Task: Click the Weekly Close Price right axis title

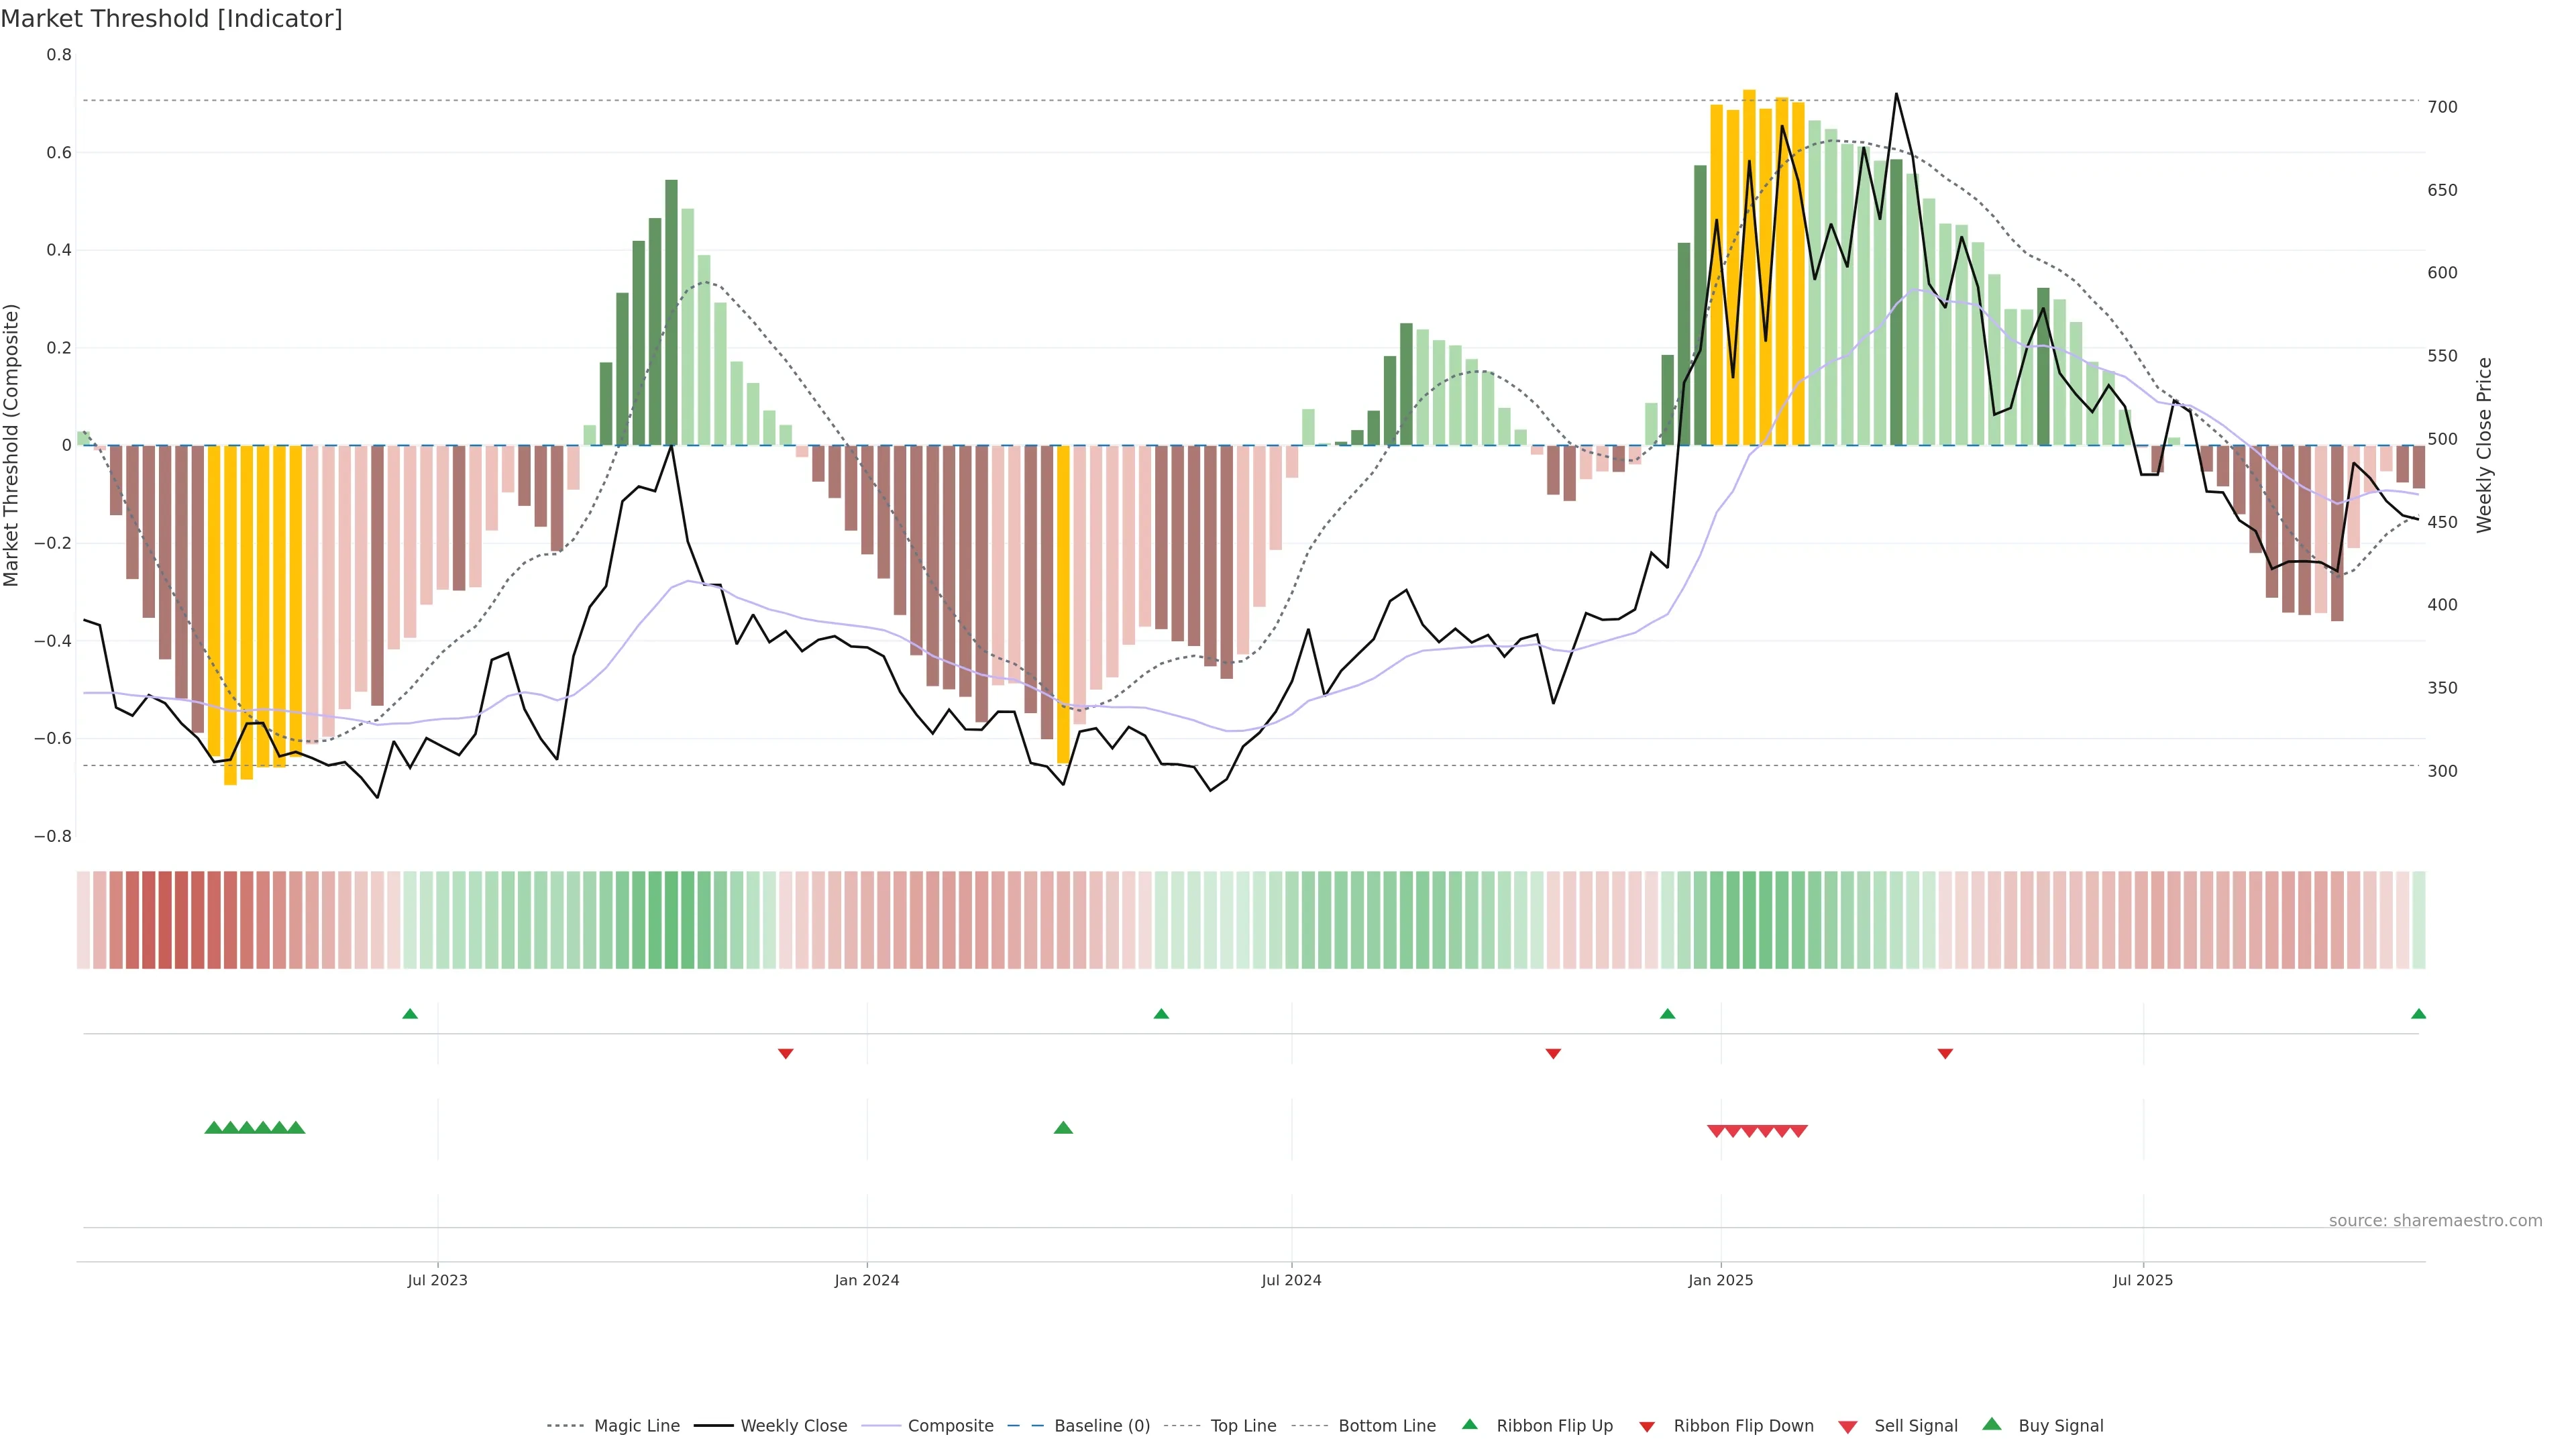Action: click(x=2484, y=445)
